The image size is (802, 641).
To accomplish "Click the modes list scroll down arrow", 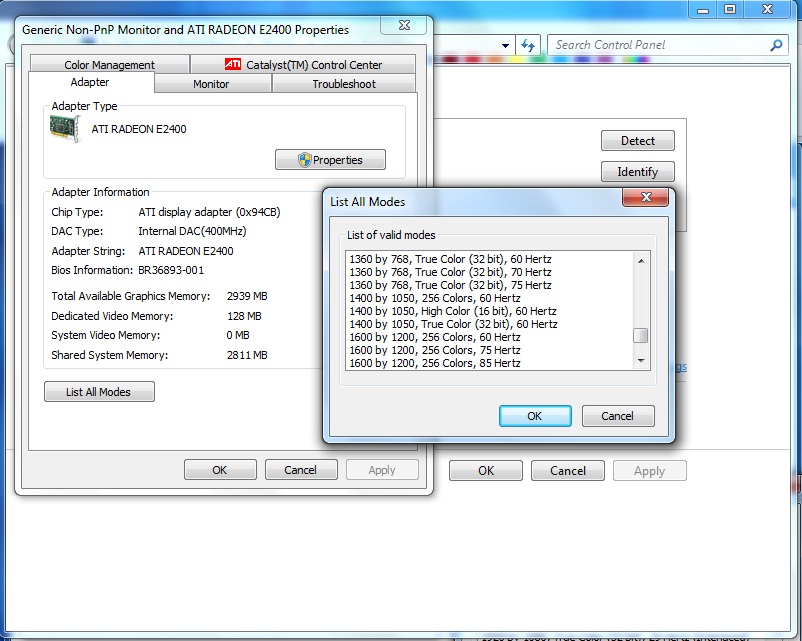I will (x=641, y=361).
